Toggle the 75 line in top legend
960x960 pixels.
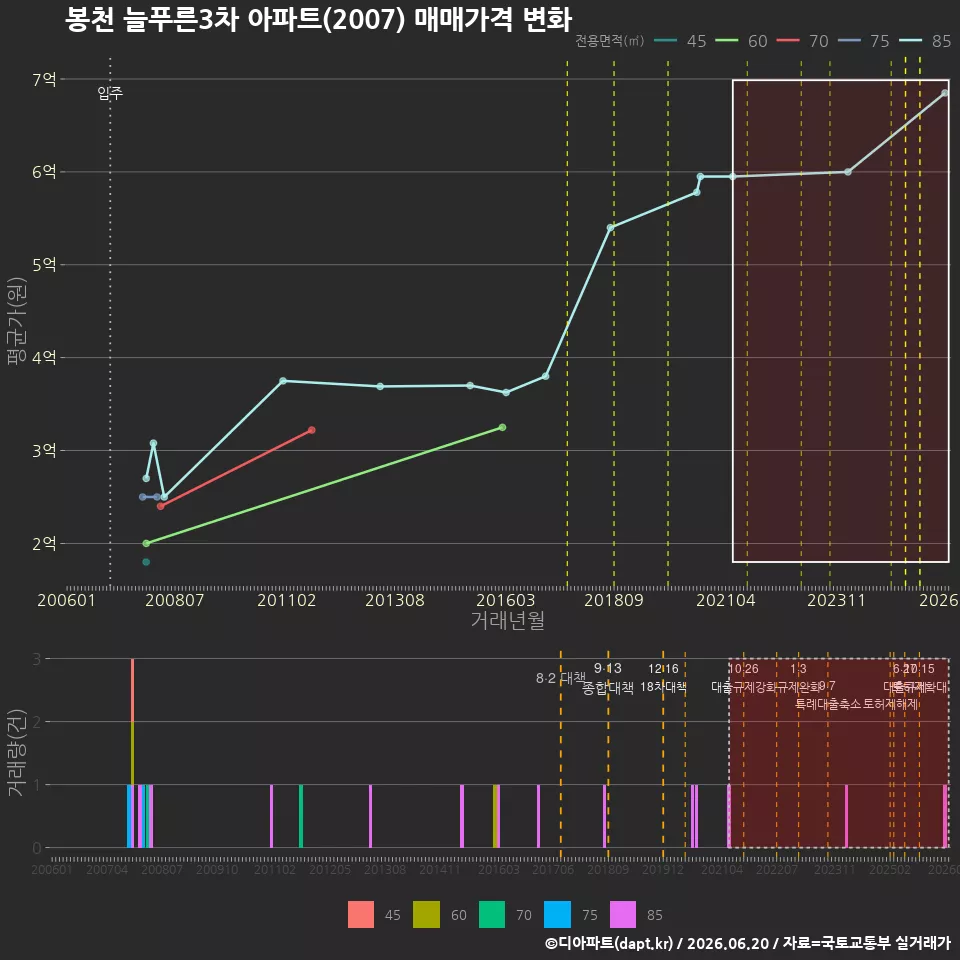864,41
